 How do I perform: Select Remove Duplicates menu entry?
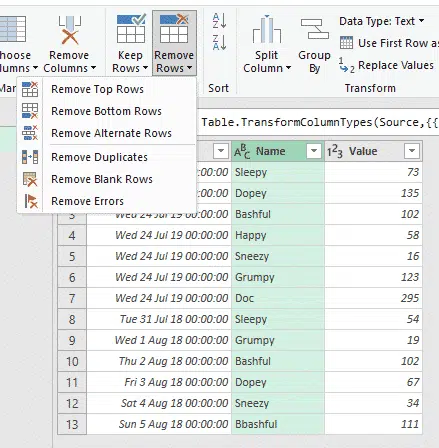99,157
